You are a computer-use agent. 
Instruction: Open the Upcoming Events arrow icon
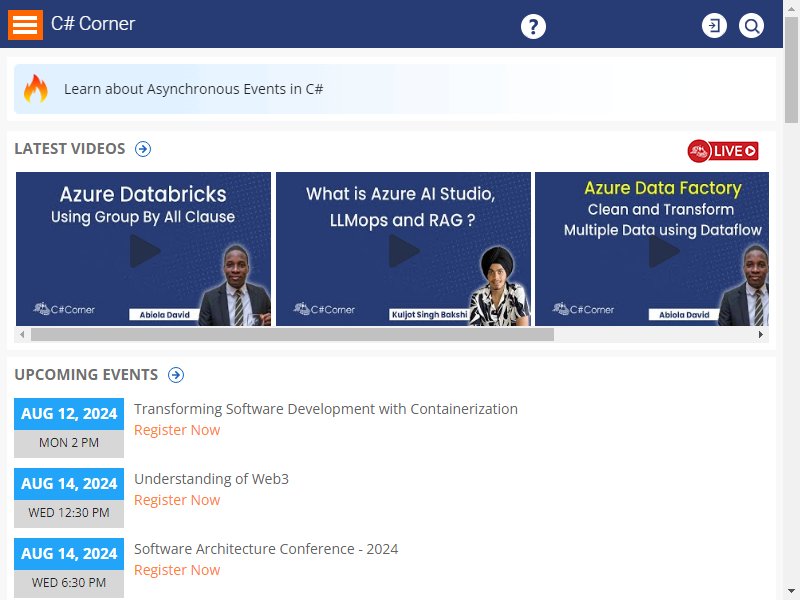(176, 375)
